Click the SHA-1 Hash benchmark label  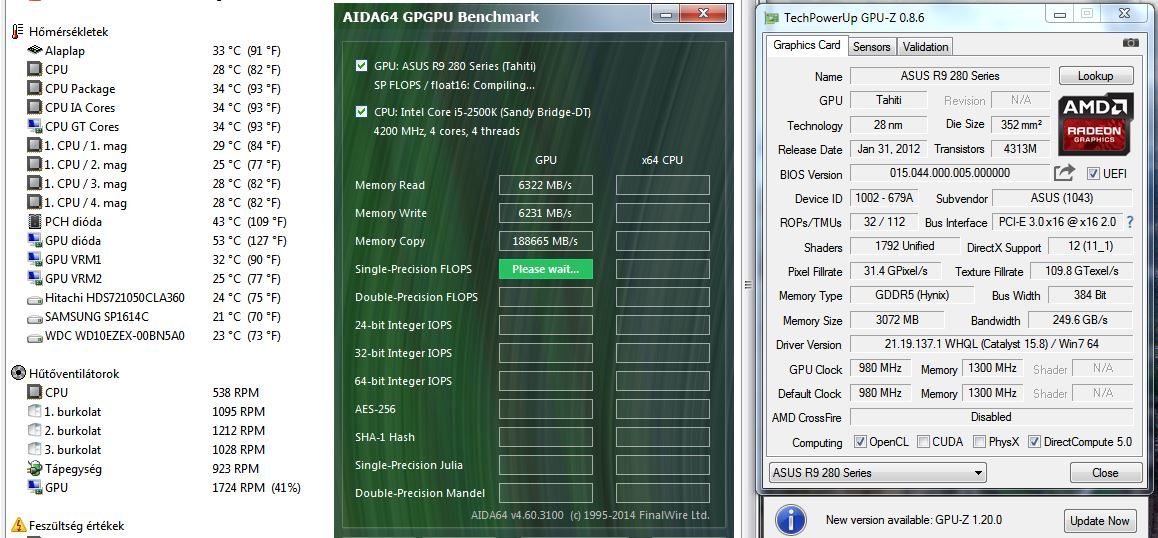point(385,437)
